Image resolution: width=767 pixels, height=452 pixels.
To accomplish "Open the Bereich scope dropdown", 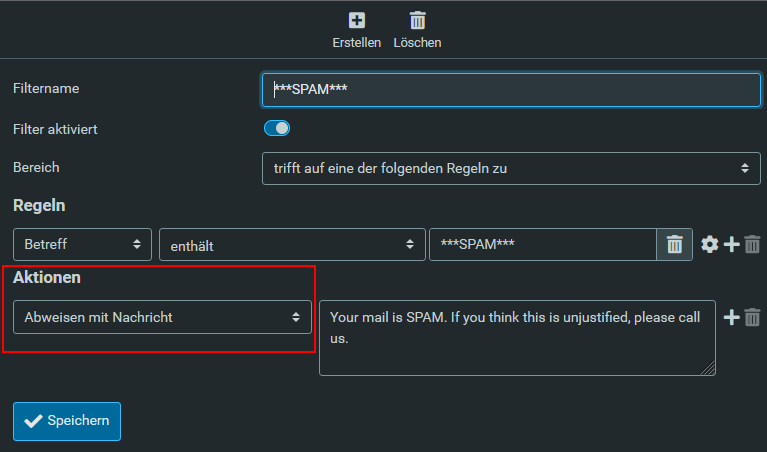I will point(511,168).
